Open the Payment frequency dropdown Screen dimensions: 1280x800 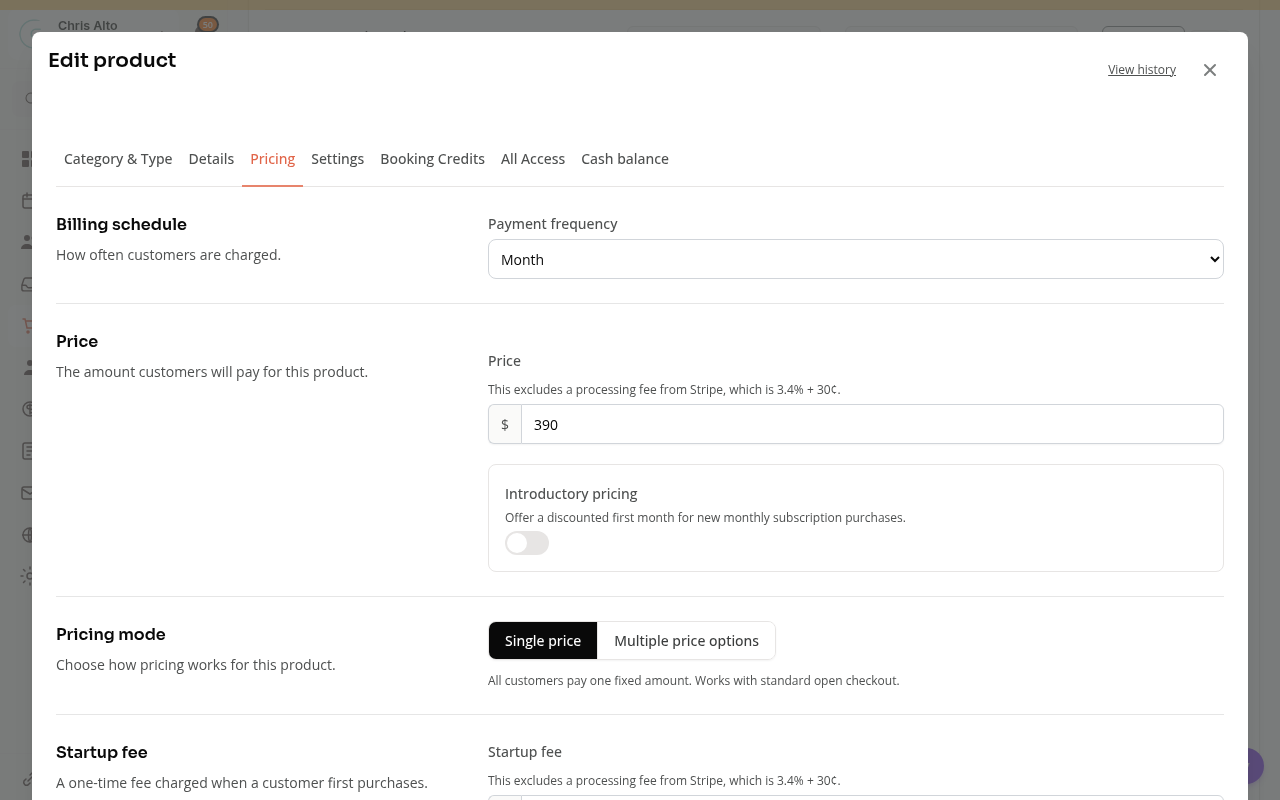[856, 259]
